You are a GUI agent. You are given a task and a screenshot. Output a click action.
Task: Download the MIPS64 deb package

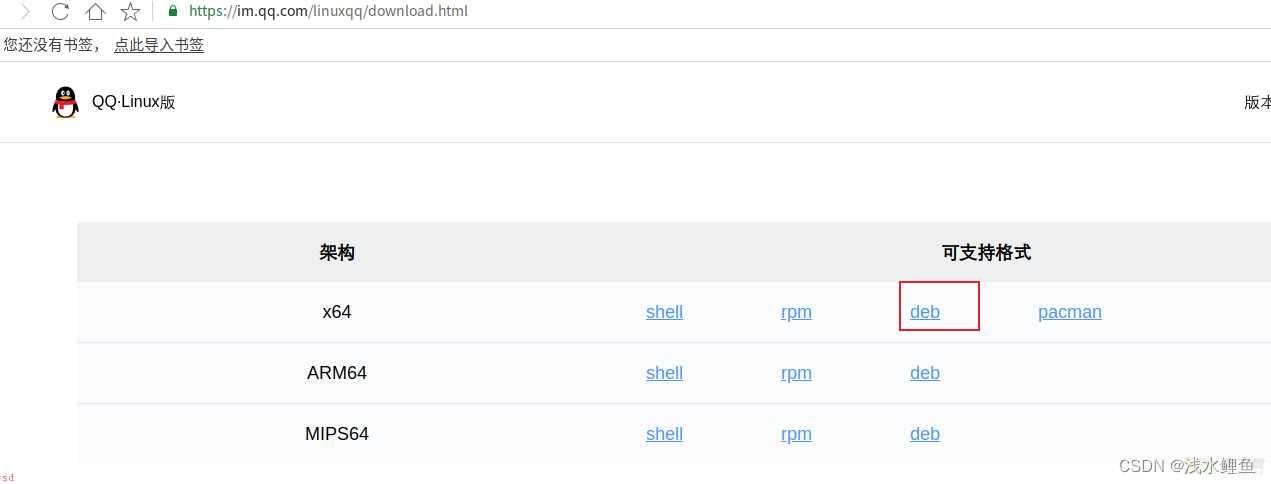pyautogui.click(x=925, y=434)
